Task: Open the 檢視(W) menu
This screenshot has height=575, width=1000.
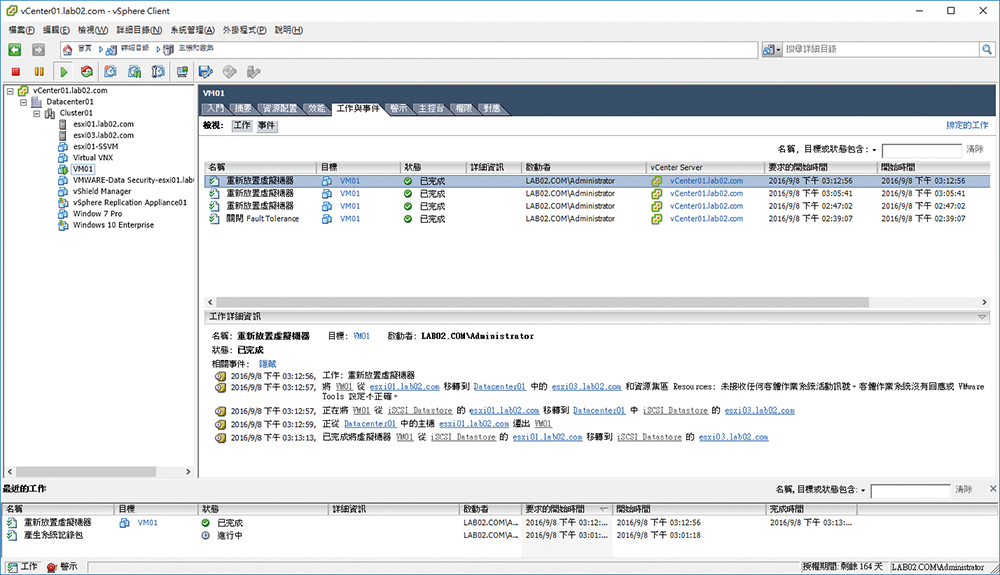Action: click(x=93, y=30)
